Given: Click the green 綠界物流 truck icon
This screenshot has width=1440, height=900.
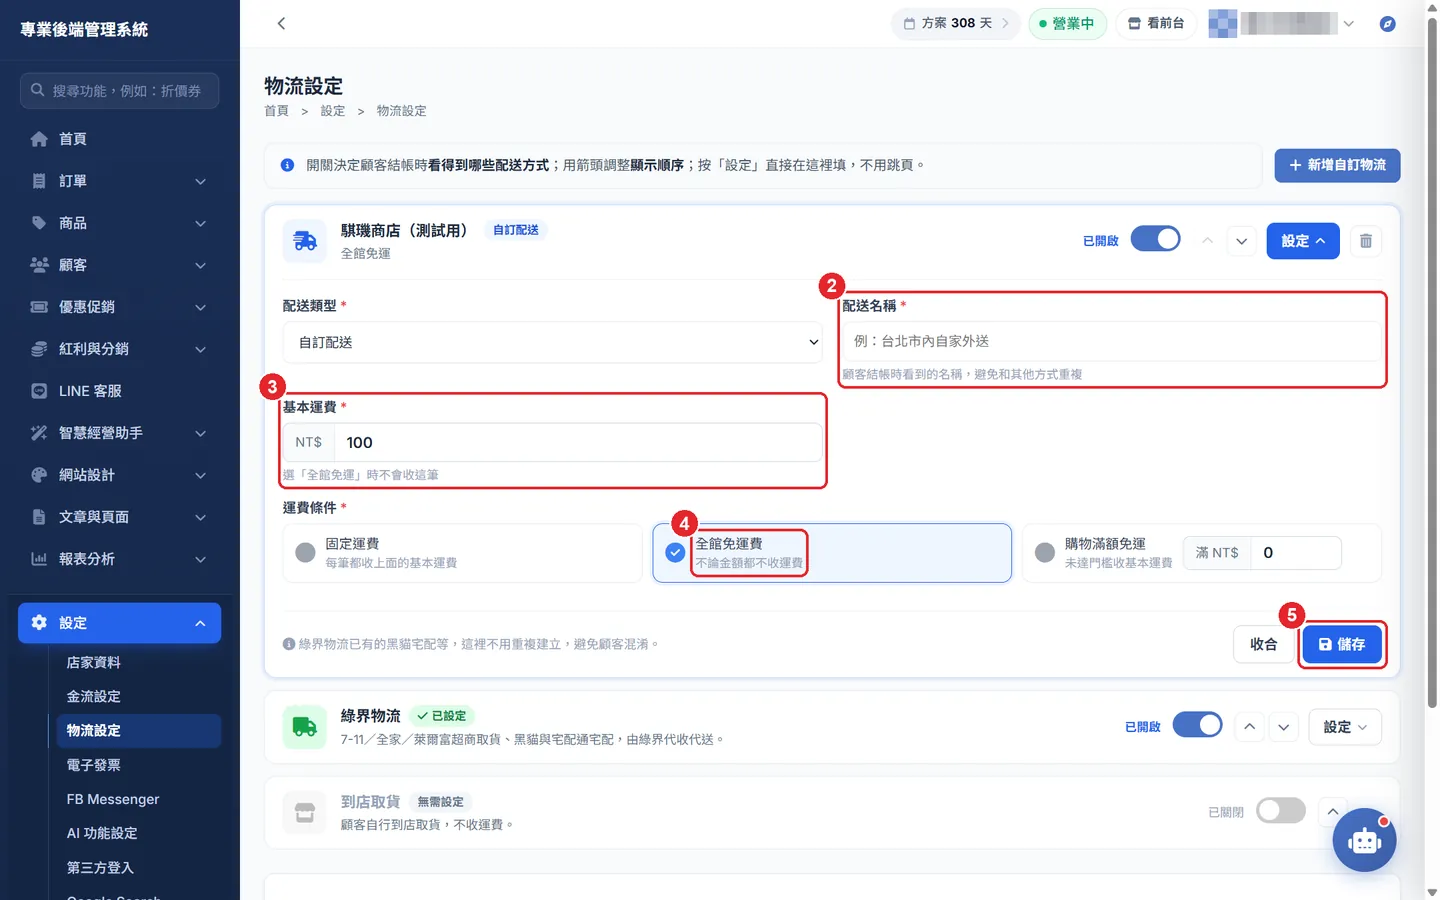Looking at the screenshot, I should coord(305,727).
